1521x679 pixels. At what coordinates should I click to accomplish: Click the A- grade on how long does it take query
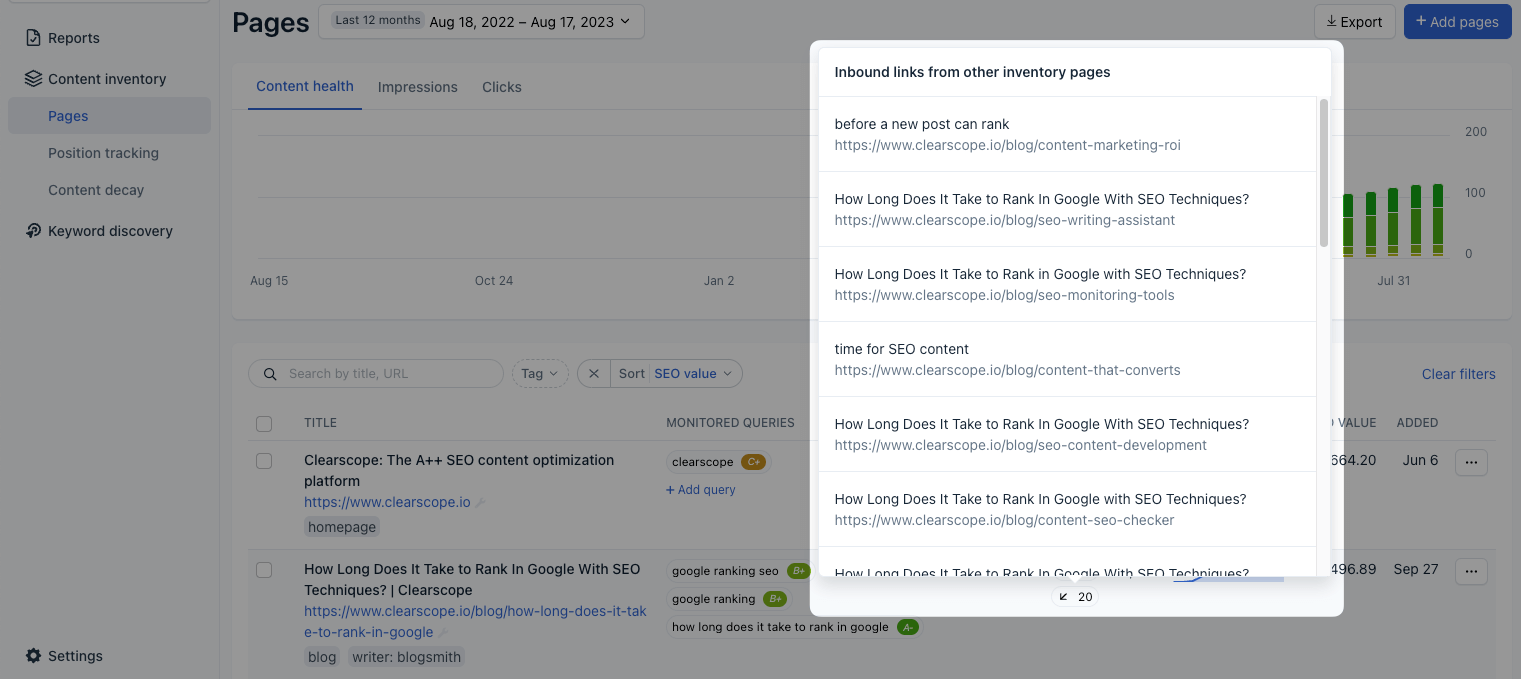907,627
